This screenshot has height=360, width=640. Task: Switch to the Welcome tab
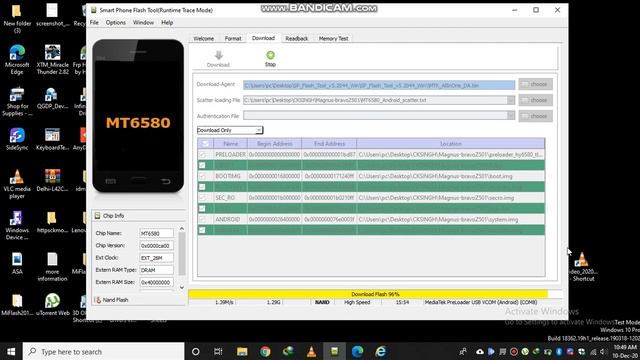pos(203,38)
